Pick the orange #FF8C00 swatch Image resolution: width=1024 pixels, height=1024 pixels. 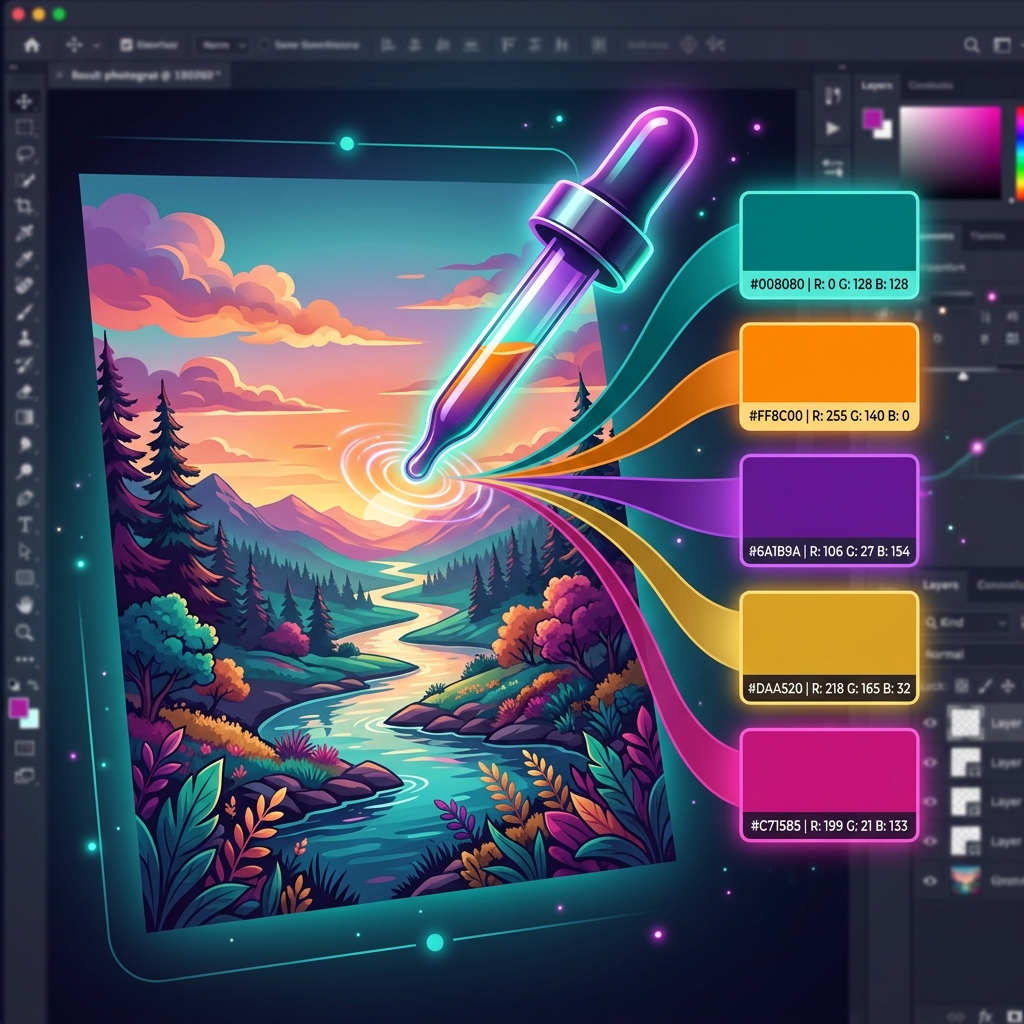[829, 376]
